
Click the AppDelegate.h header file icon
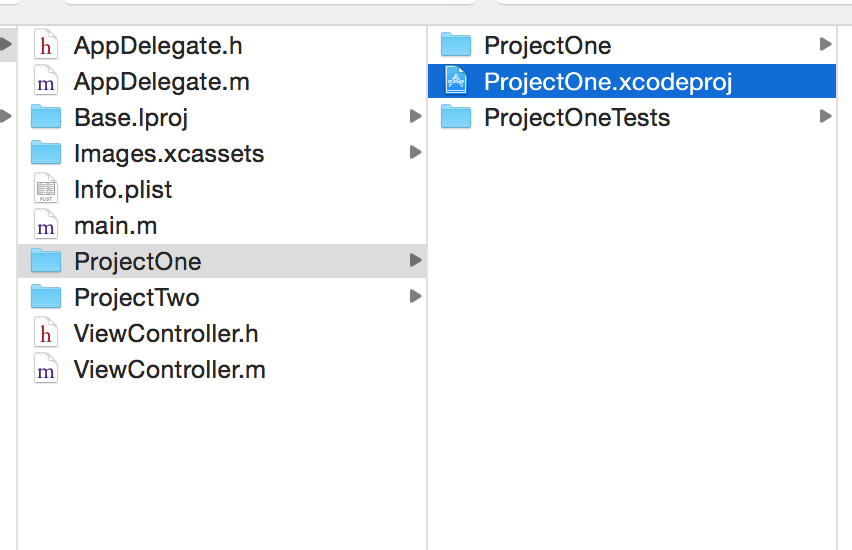click(x=46, y=46)
